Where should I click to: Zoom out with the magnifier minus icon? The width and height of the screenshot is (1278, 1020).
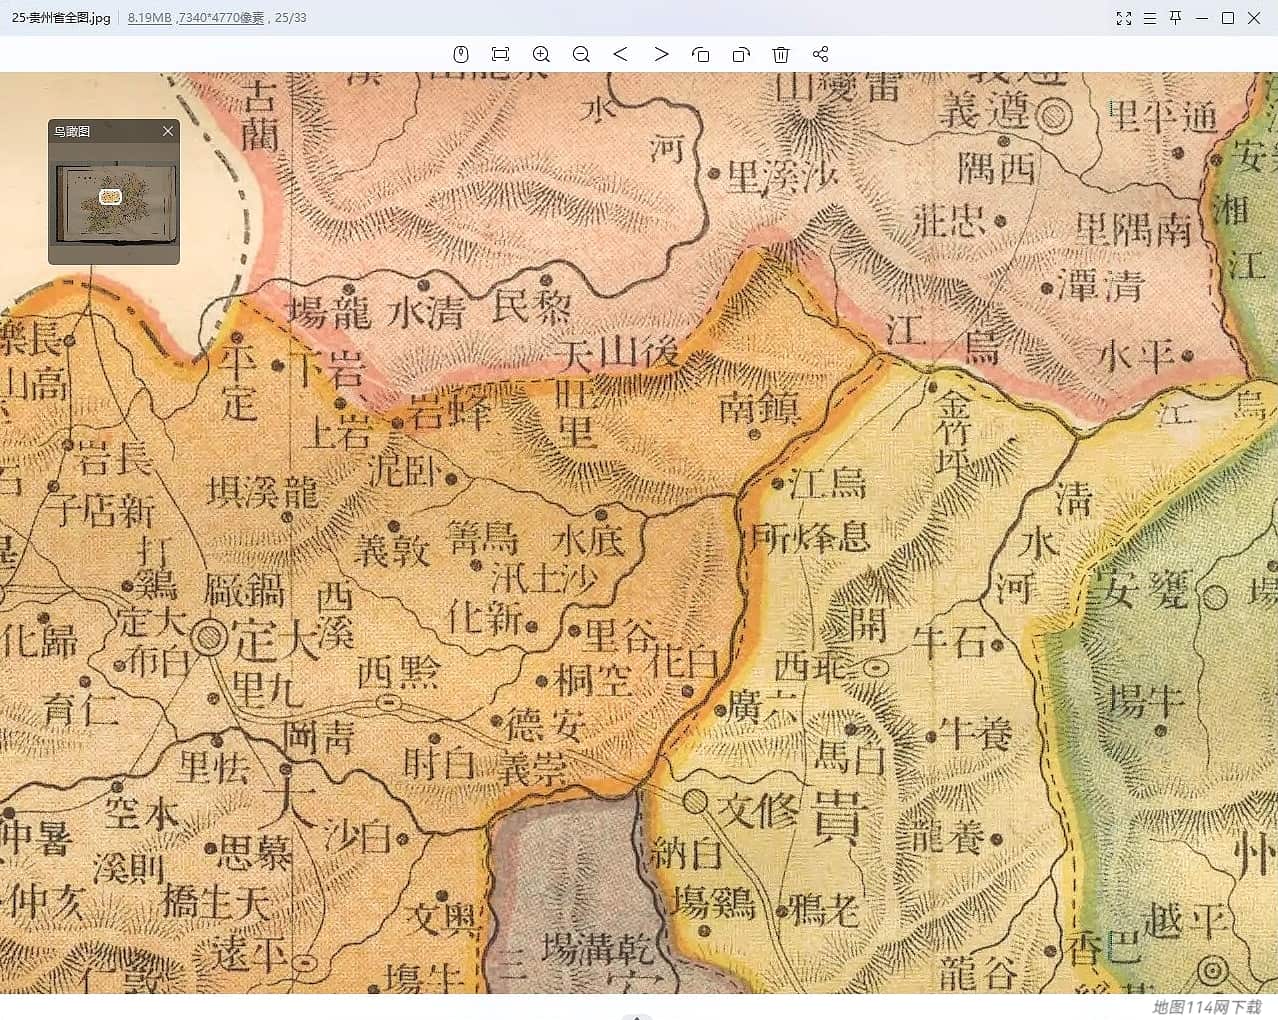581,54
